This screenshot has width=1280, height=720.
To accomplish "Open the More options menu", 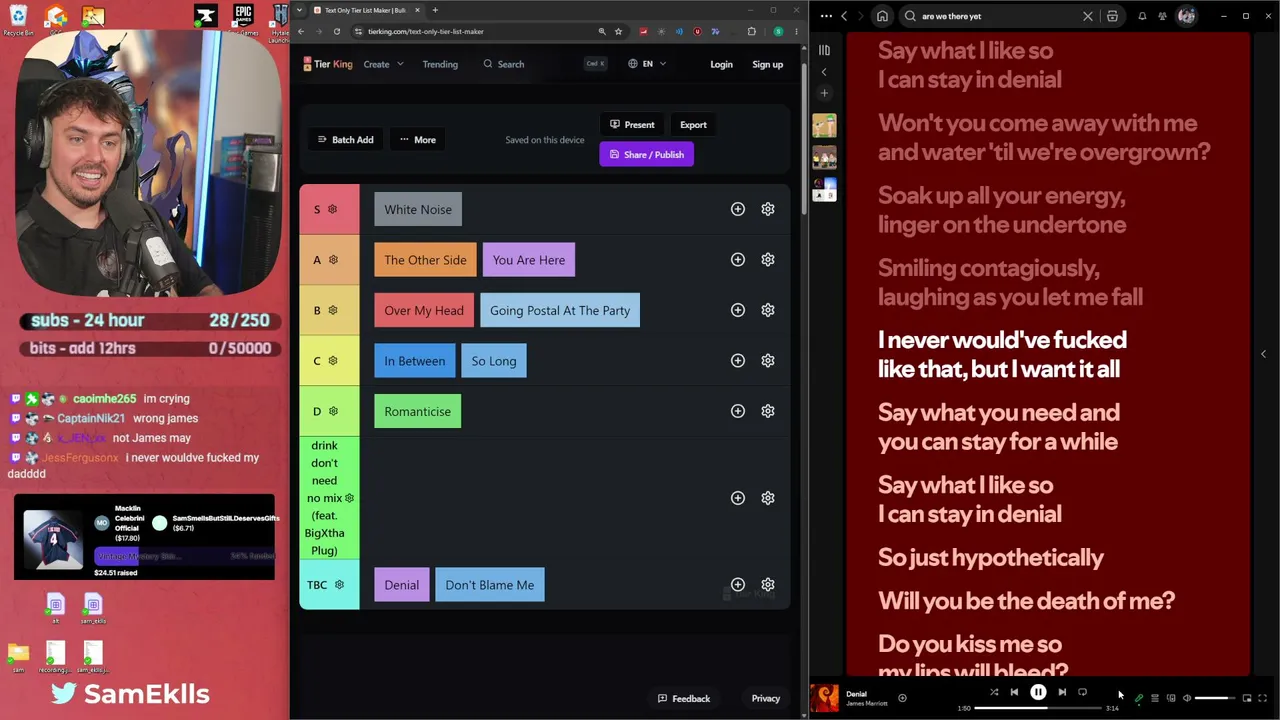I will point(418,140).
